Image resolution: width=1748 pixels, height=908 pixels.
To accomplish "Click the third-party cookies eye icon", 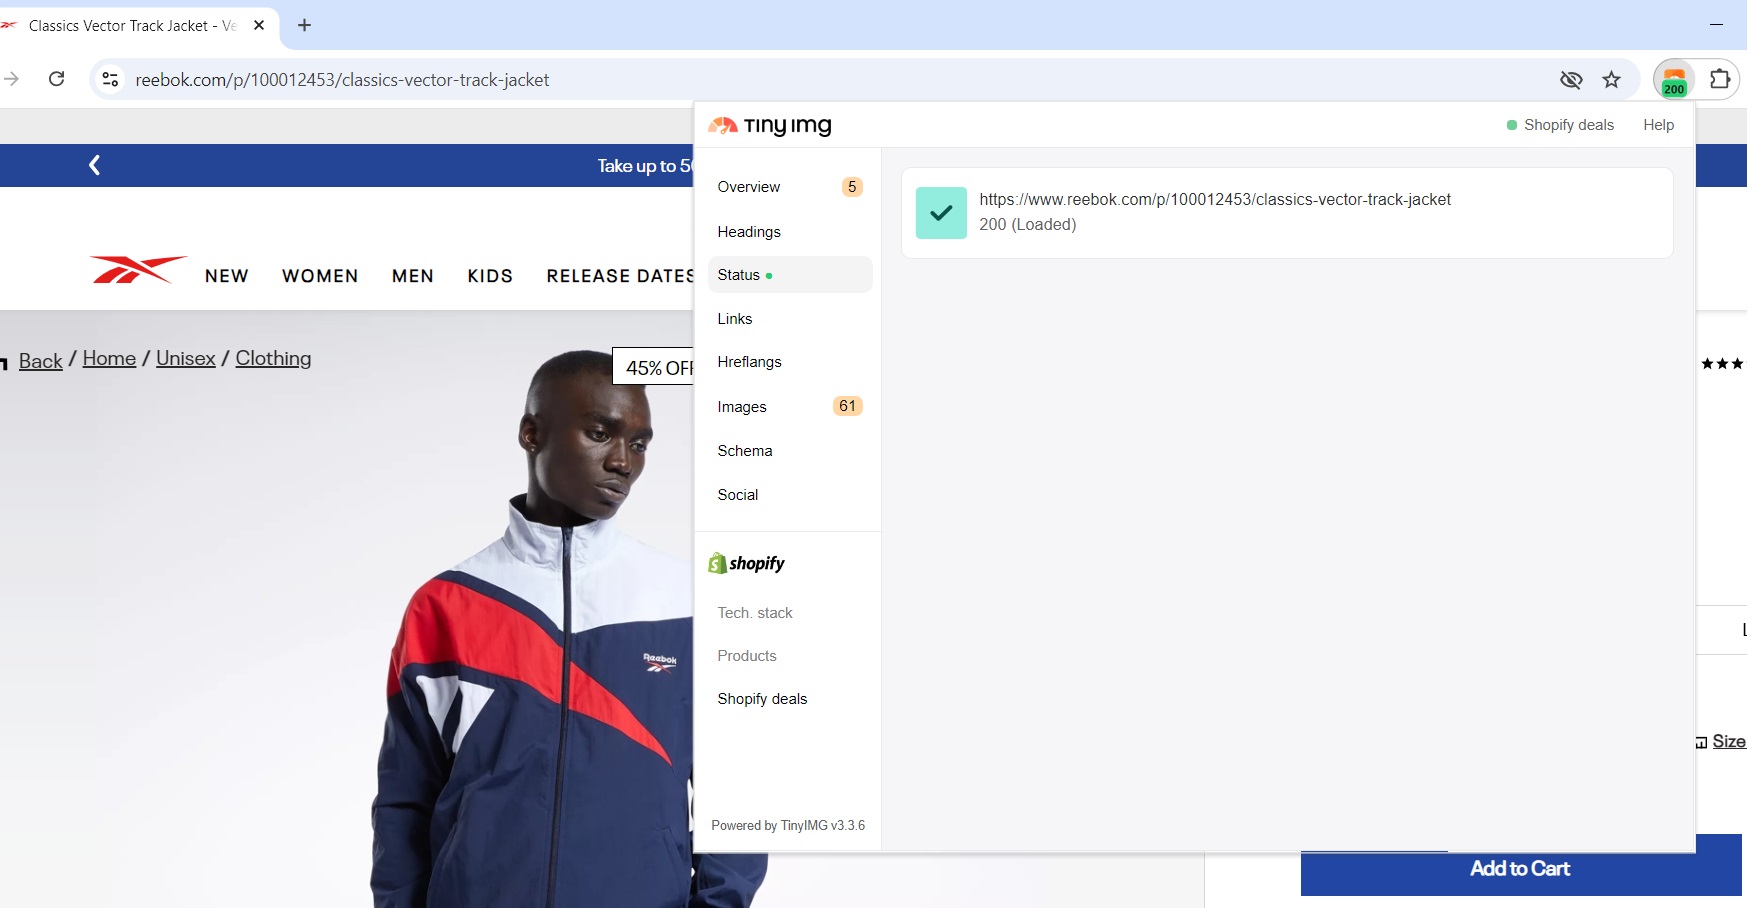I will tap(1570, 79).
